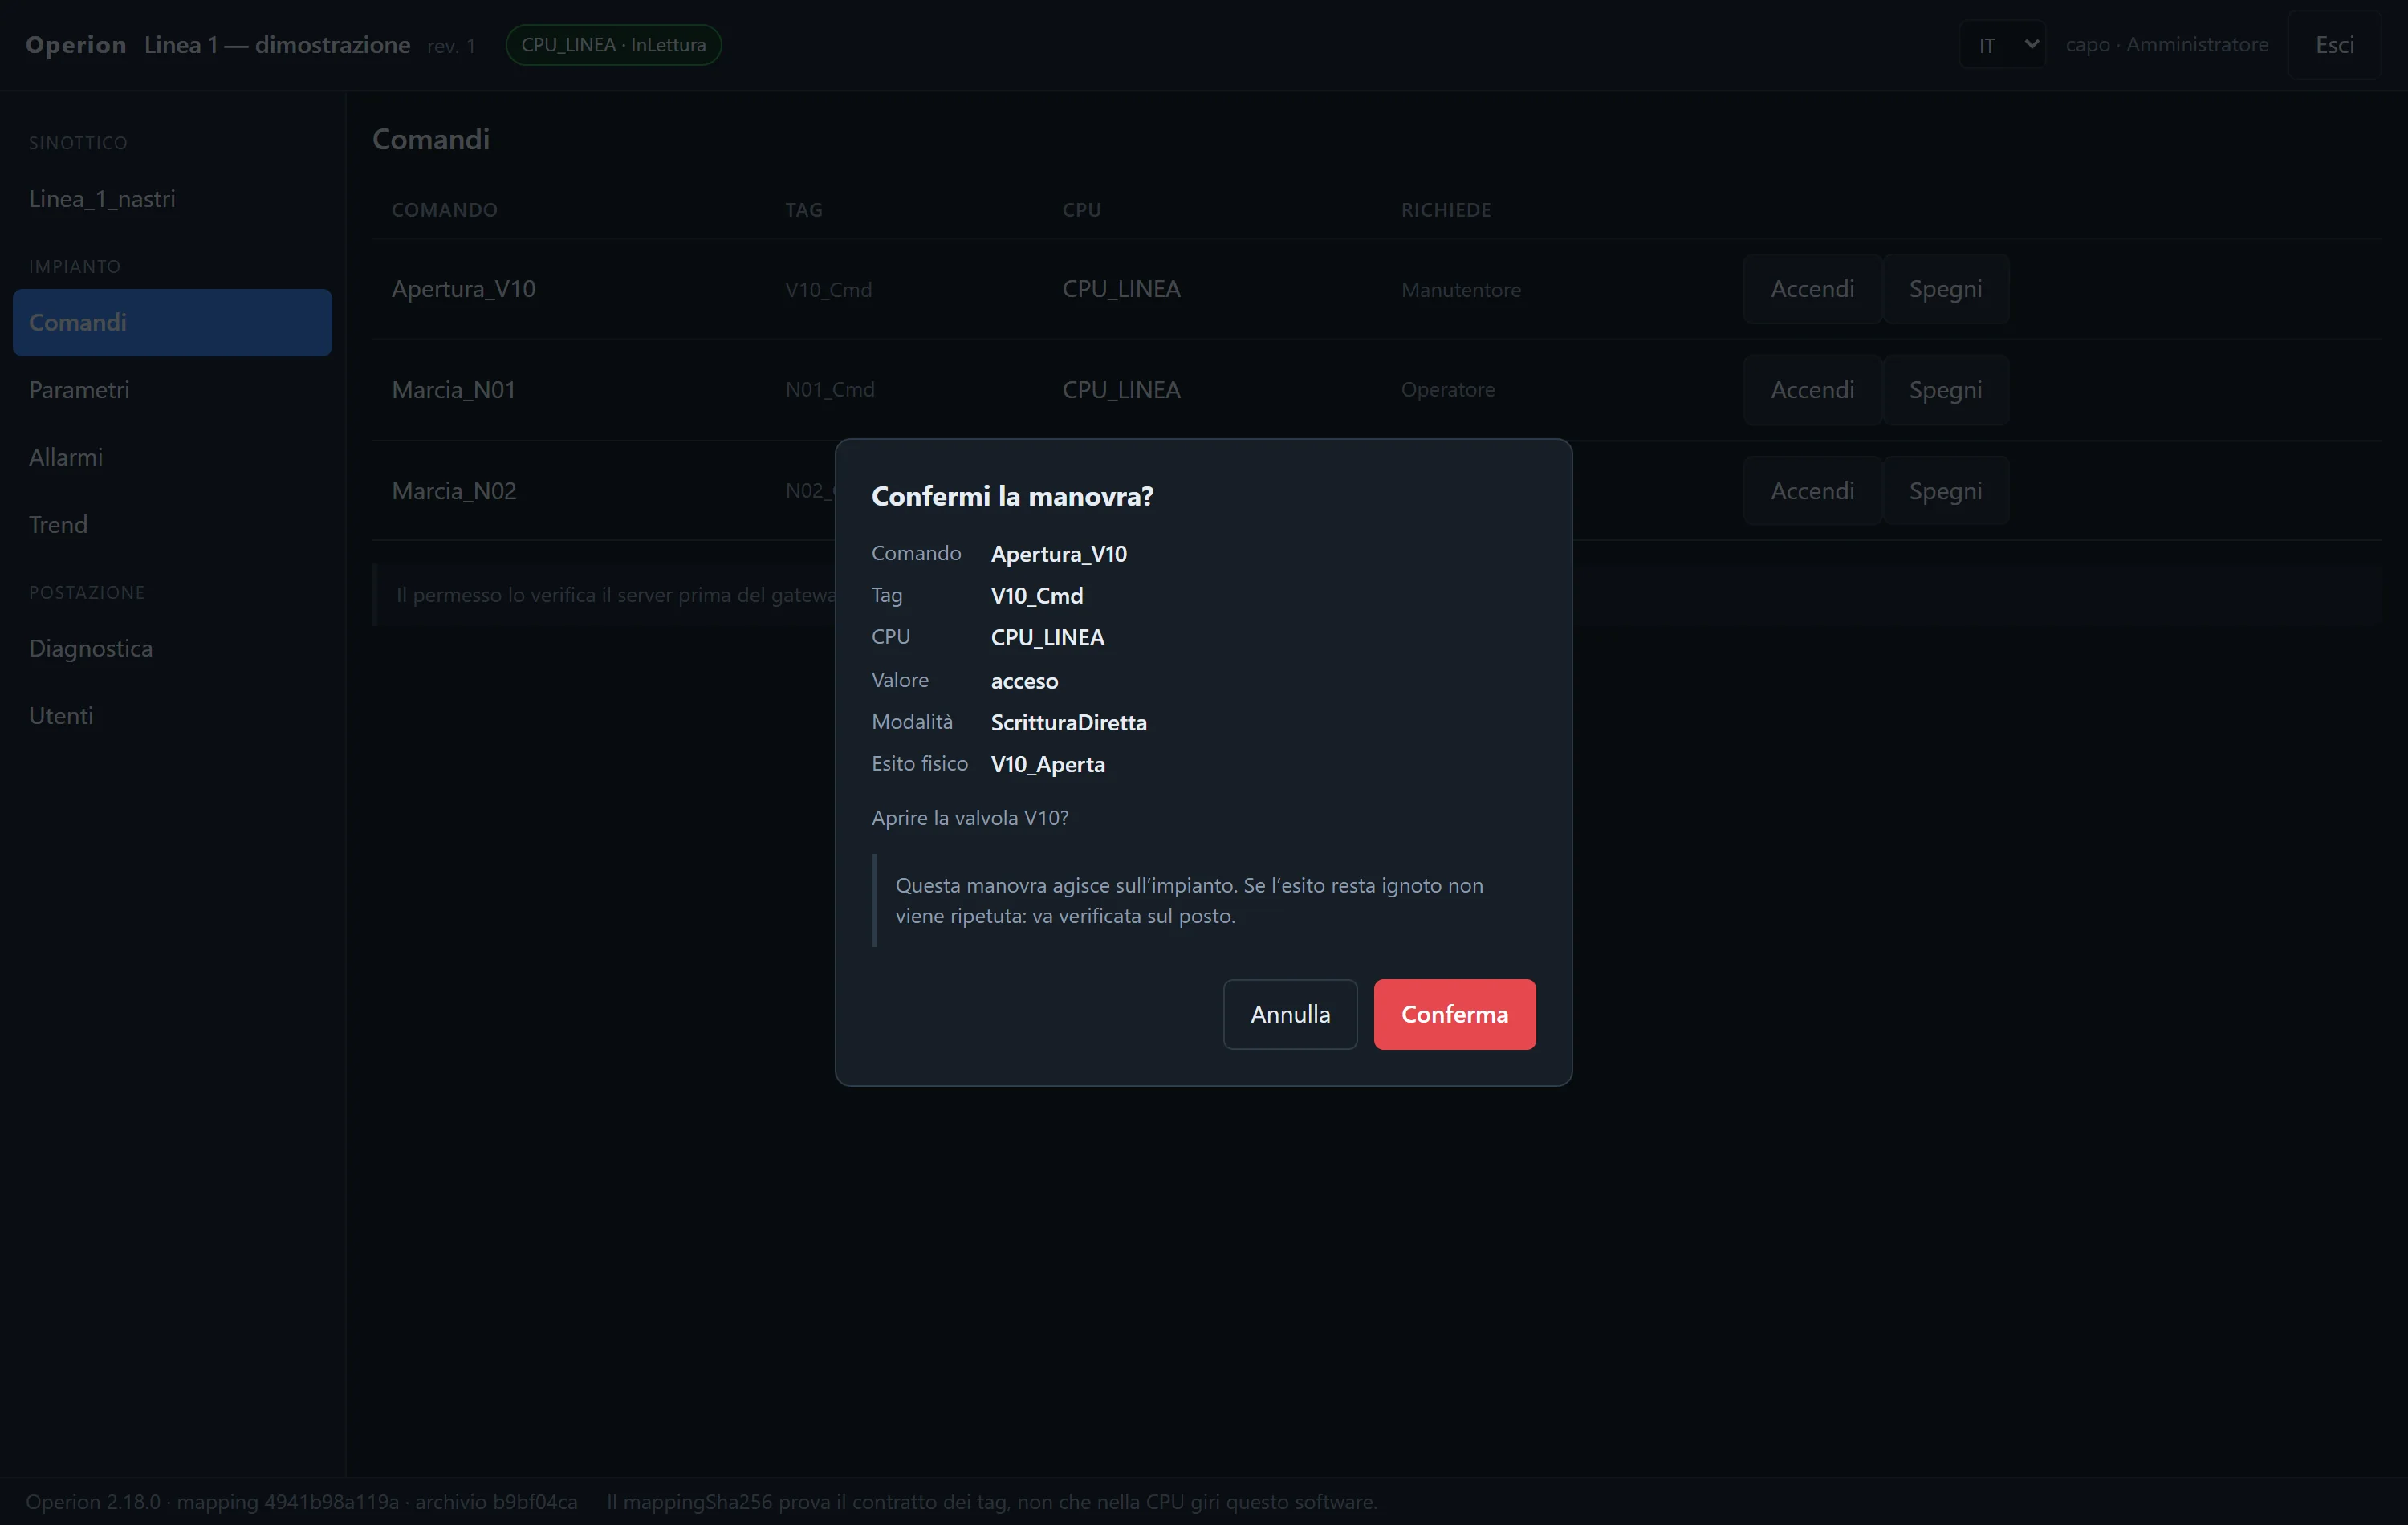Click the version text 'Operion 2.18.0' in the footer
The image size is (2408, 1525).
(93, 1502)
